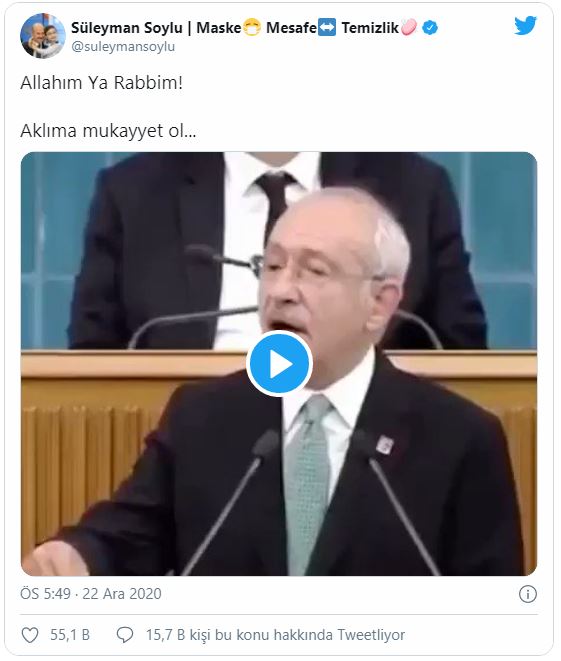
Task: Click the left-right arrow emoji after Mesafe
Action: coord(327,28)
